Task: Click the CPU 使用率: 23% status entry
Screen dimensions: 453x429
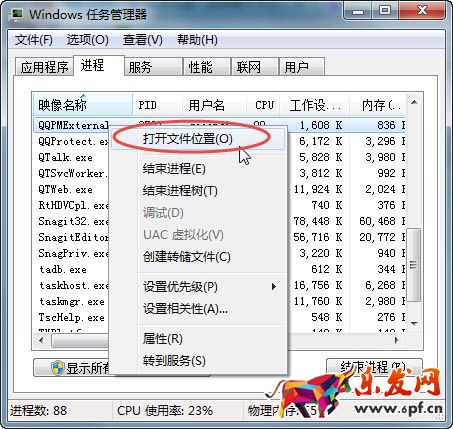Action: coord(165,411)
